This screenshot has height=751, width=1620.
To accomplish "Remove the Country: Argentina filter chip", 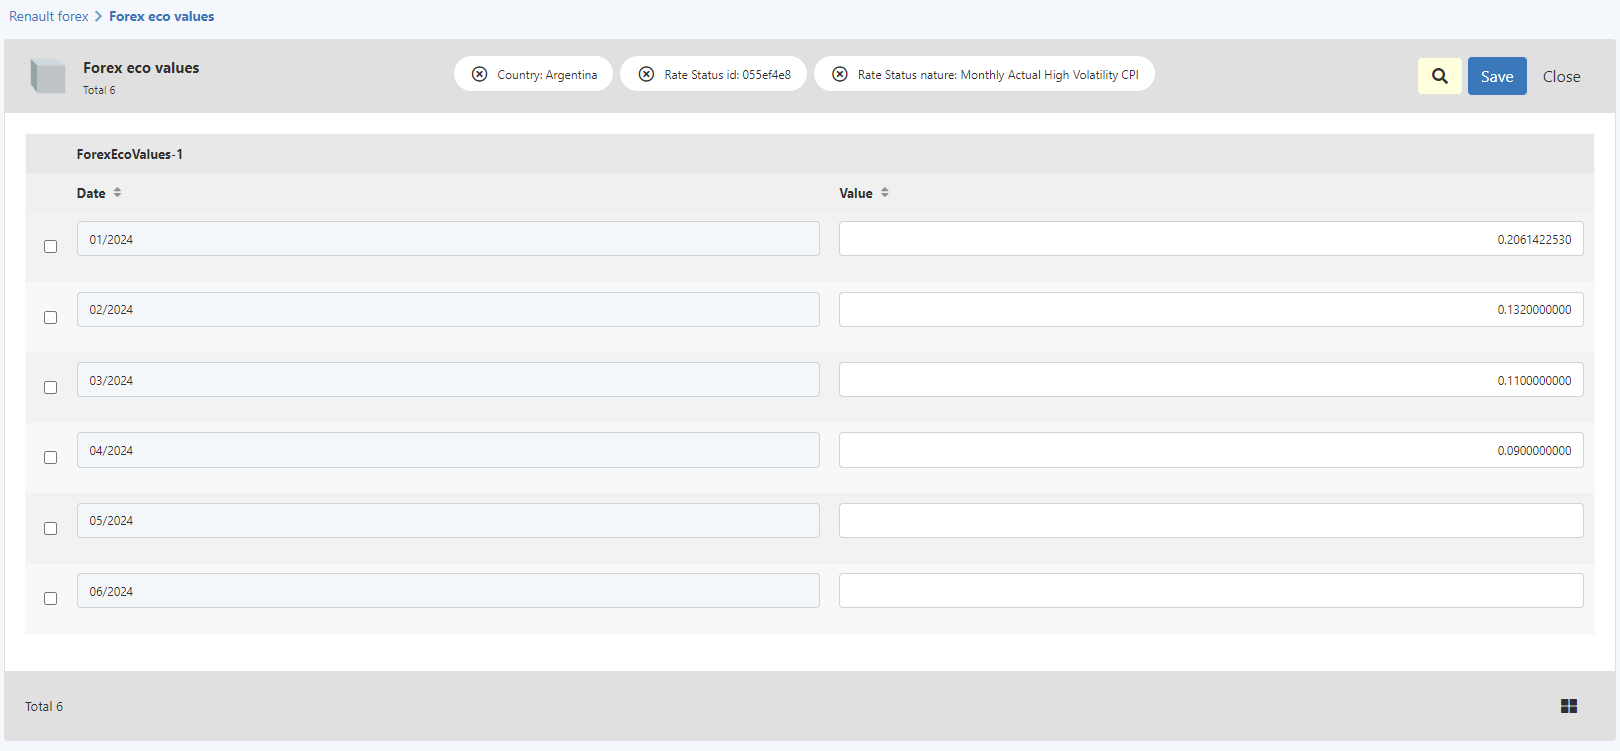I will (x=480, y=74).
